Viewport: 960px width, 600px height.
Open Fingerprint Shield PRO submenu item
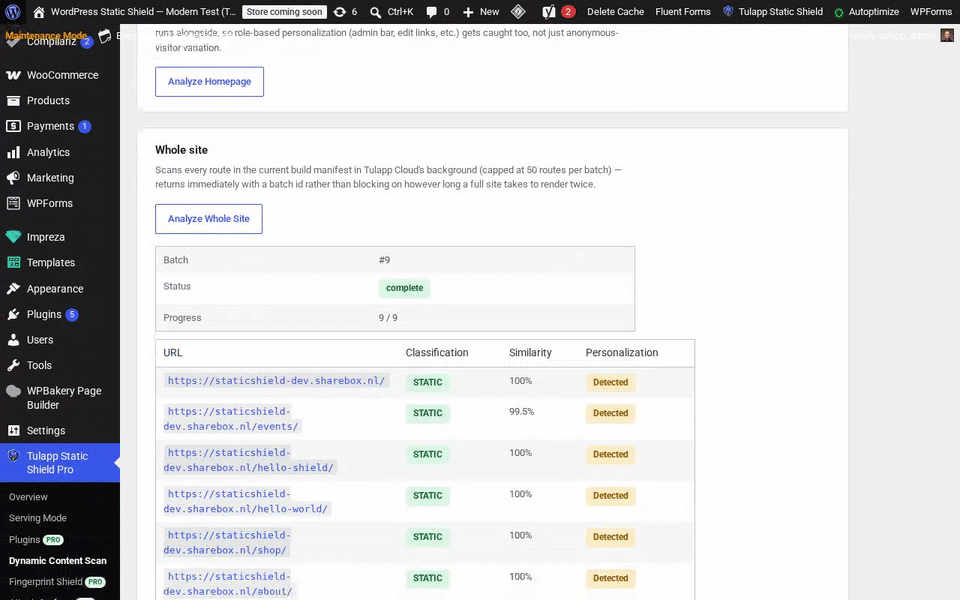(x=57, y=582)
